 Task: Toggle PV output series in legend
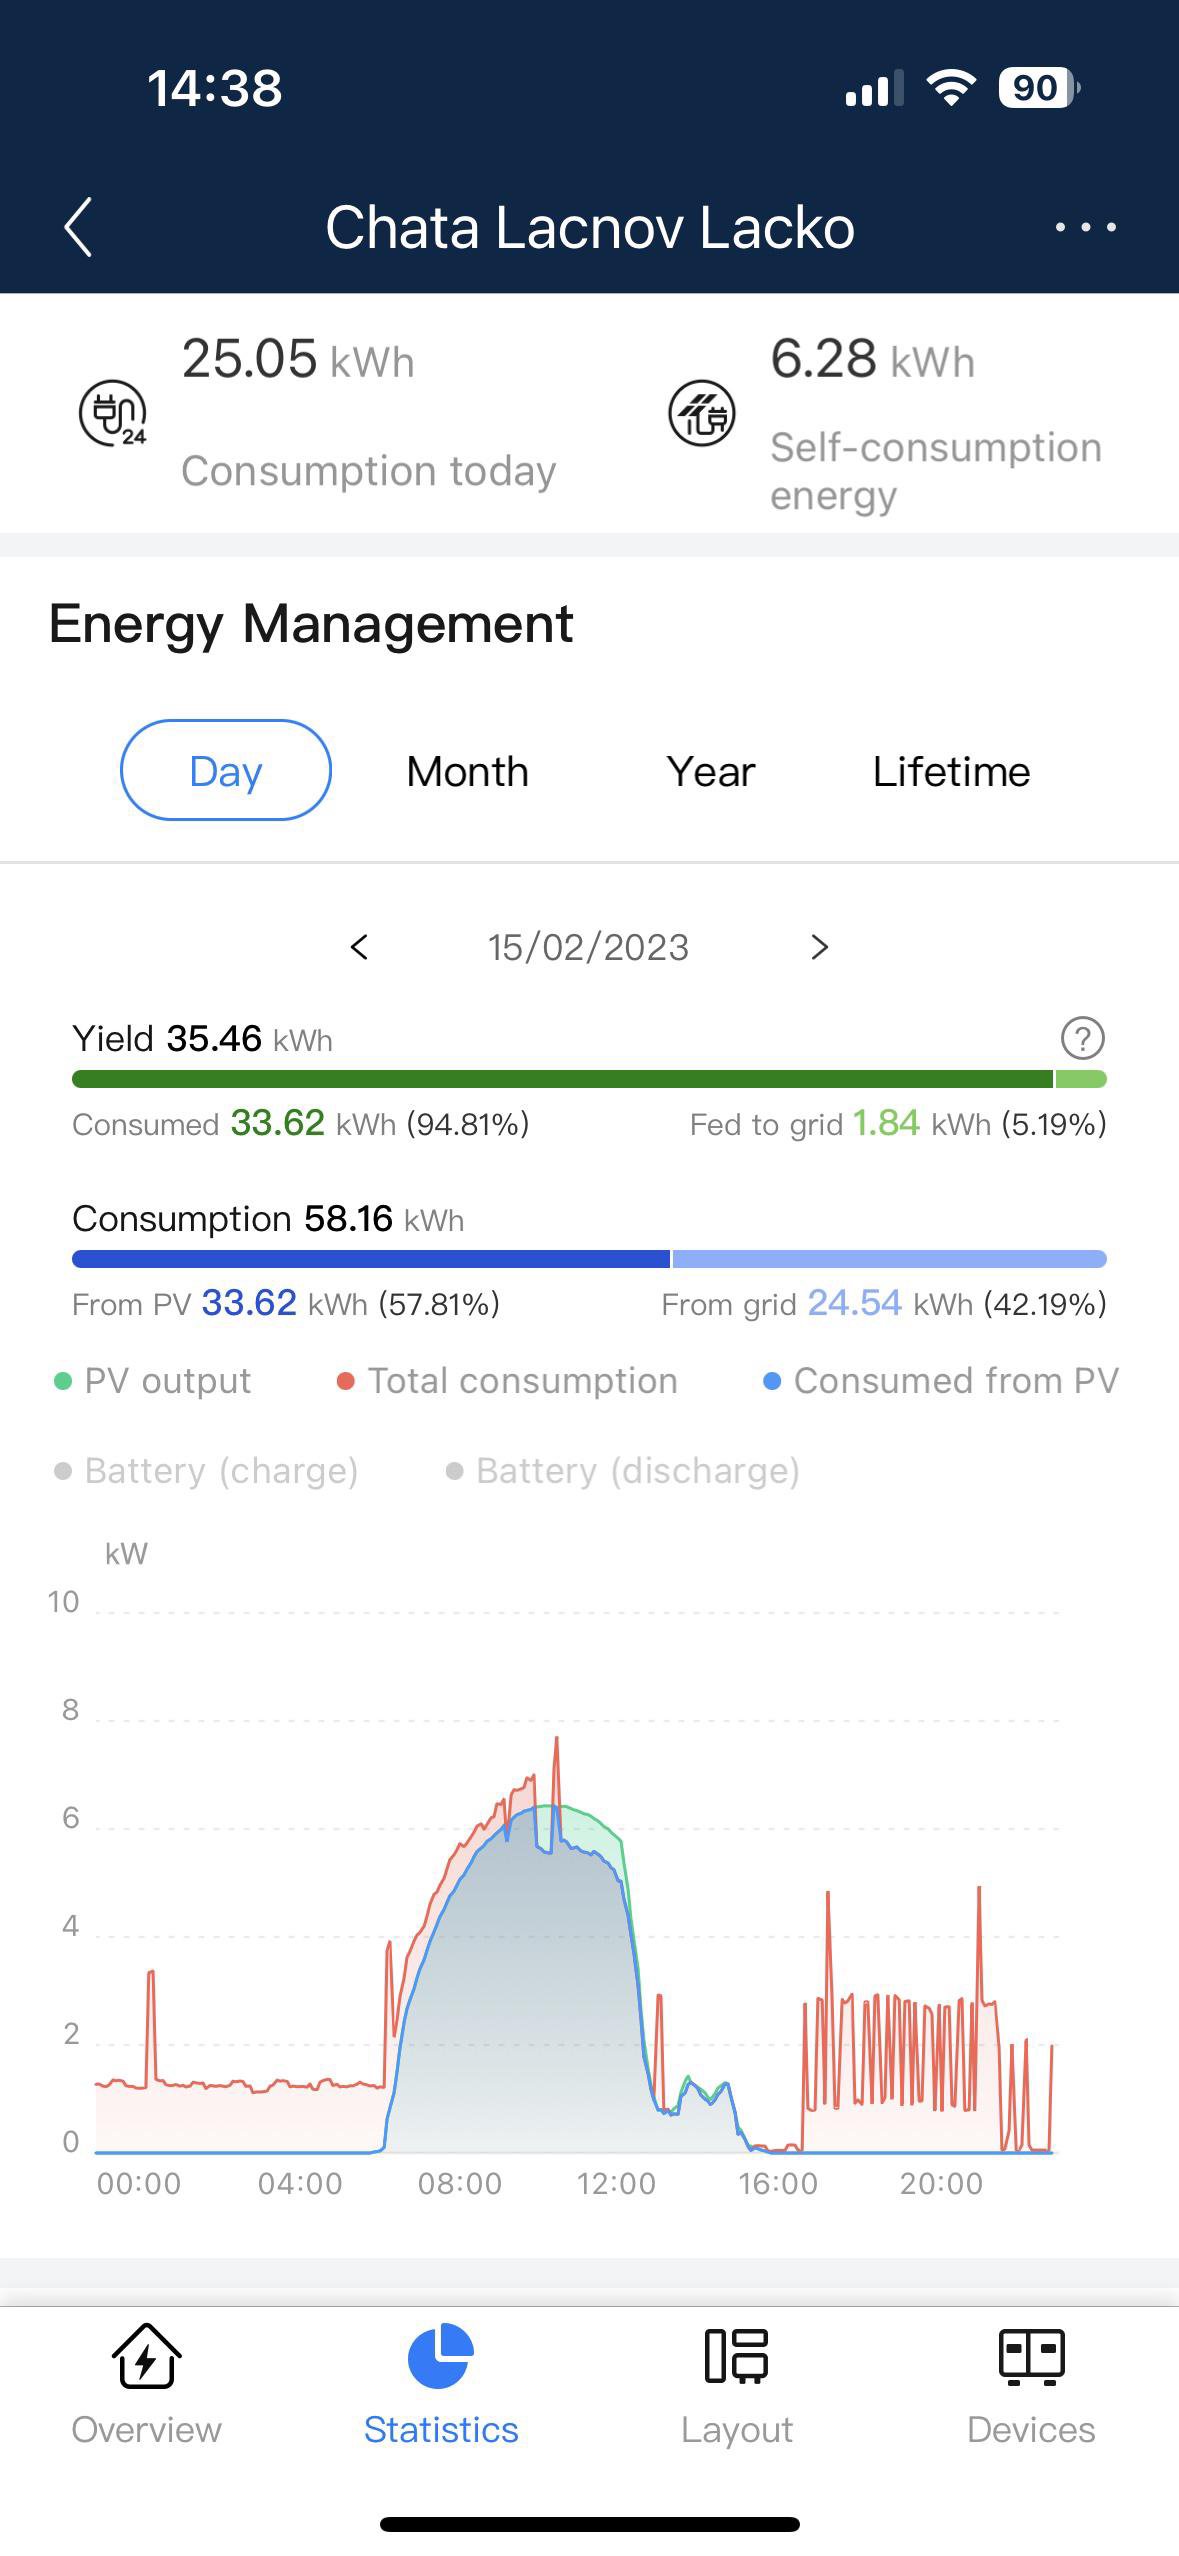point(153,1381)
